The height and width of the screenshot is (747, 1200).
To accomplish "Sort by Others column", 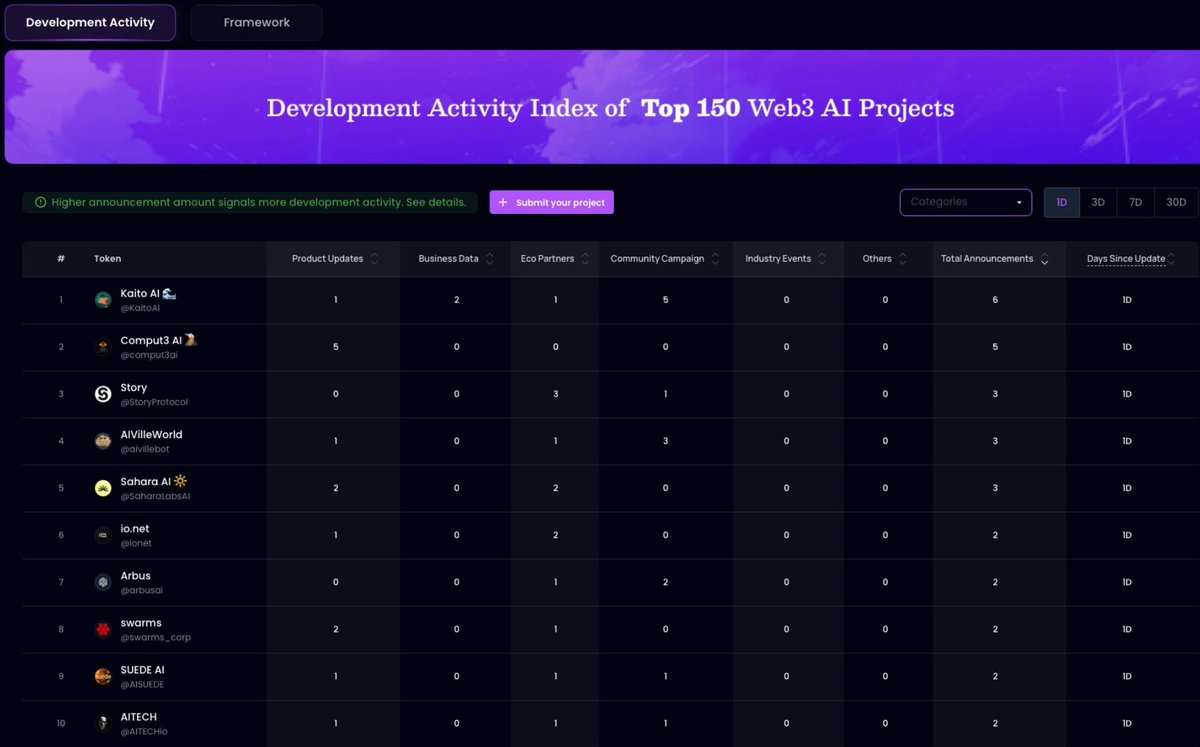I will [902, 259].
